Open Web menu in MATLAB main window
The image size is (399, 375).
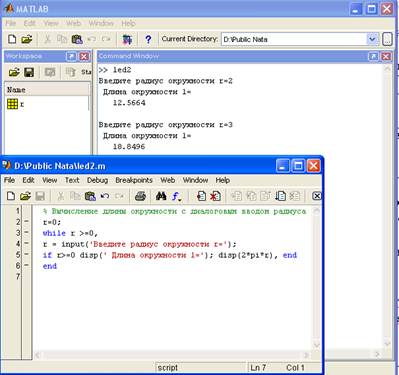coord(73,23)
